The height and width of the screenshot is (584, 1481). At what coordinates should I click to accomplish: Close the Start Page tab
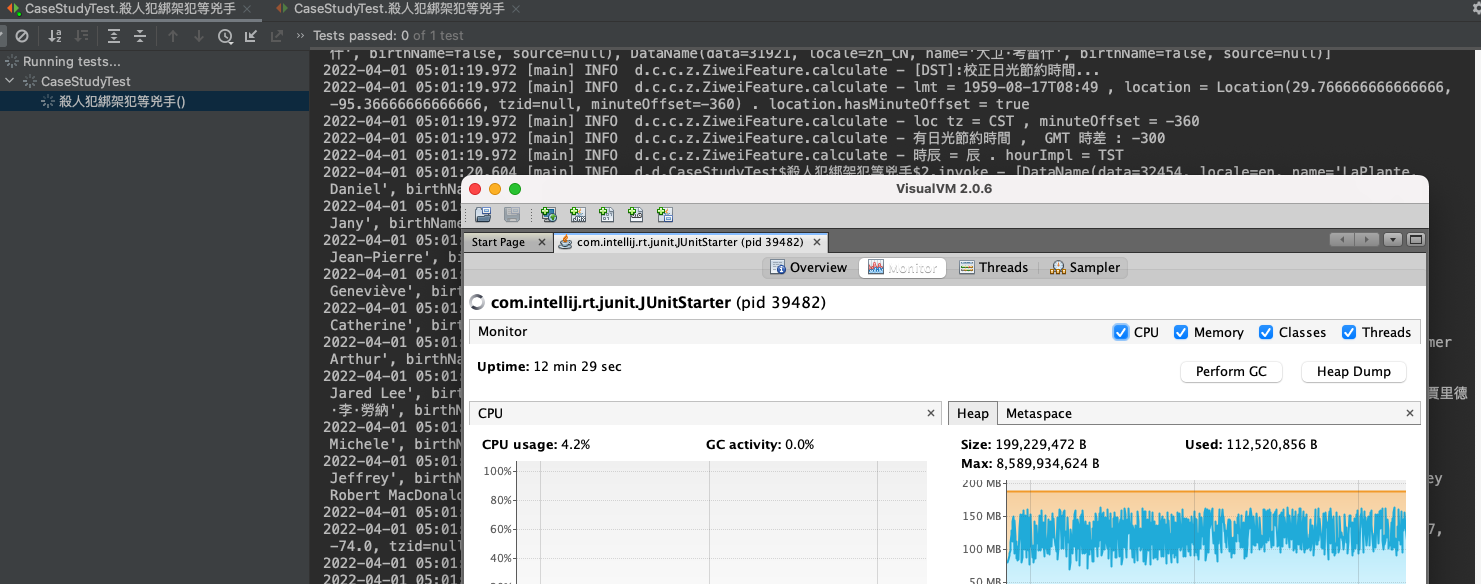click(542, 242)
